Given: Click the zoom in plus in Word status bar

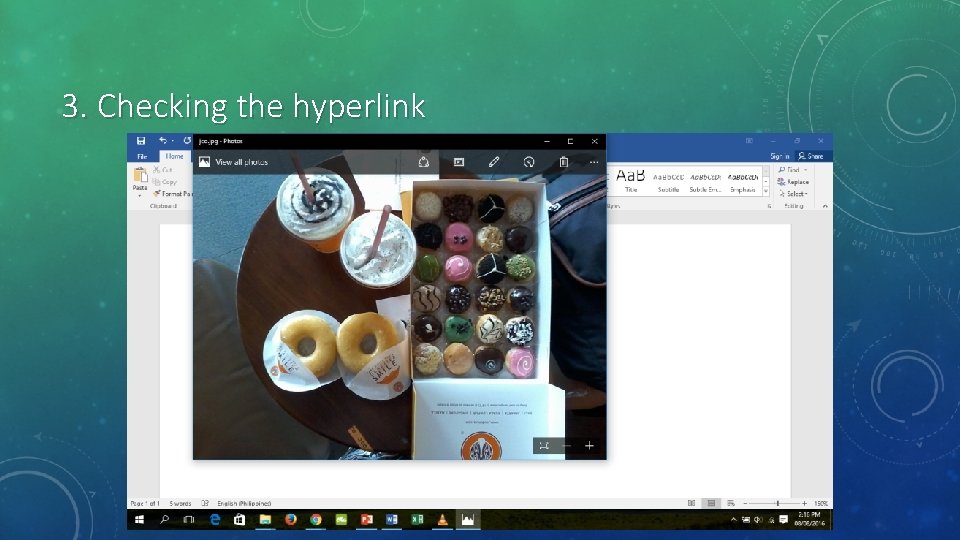Looking at the screenshot, I should pyautogui.click(x=804, y=503).
